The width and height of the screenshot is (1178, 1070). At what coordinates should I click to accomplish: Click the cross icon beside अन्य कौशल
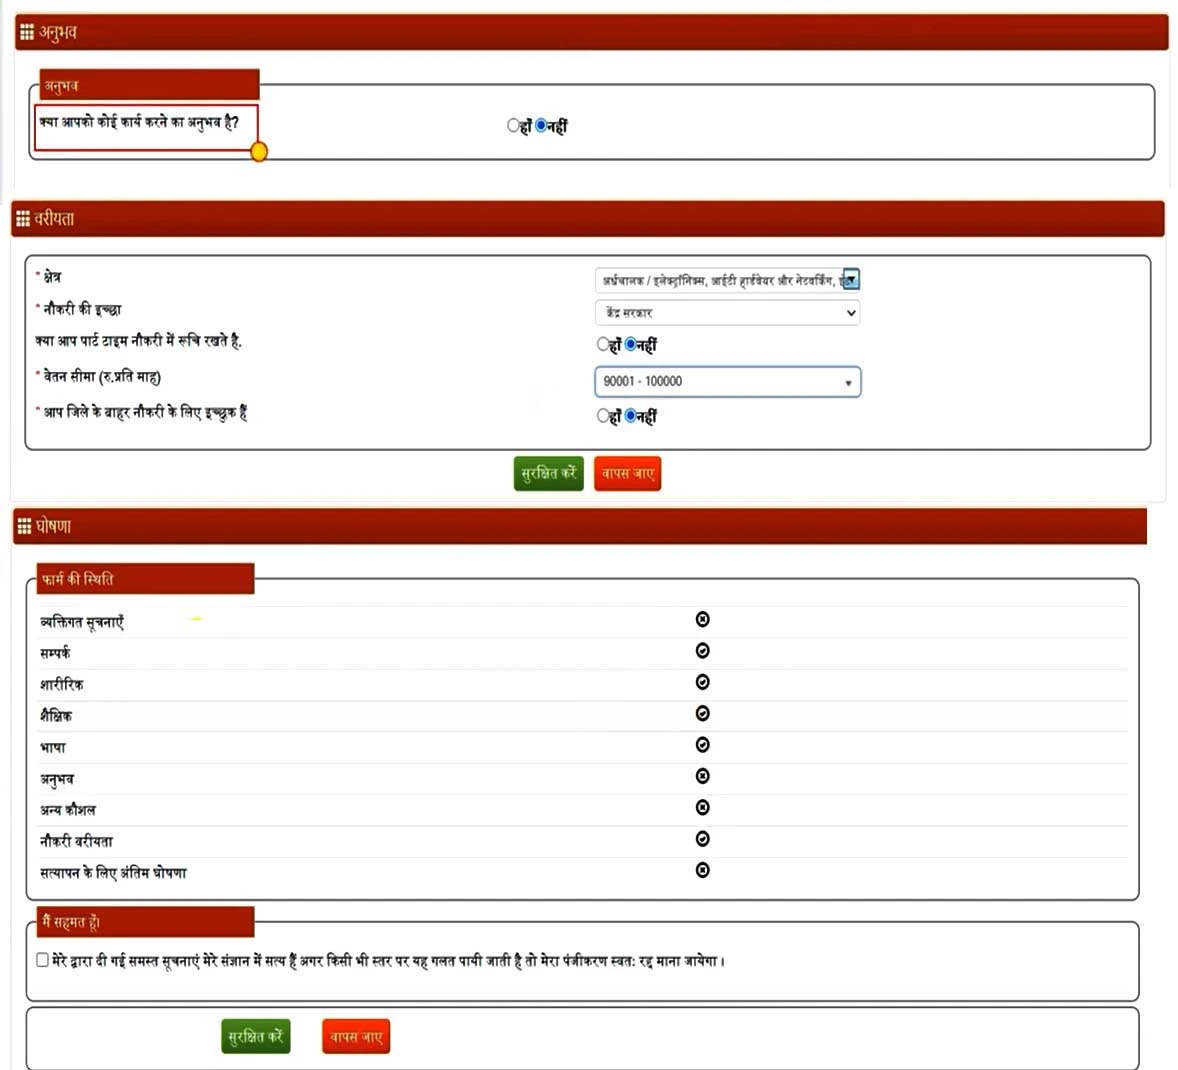(702, 808)
